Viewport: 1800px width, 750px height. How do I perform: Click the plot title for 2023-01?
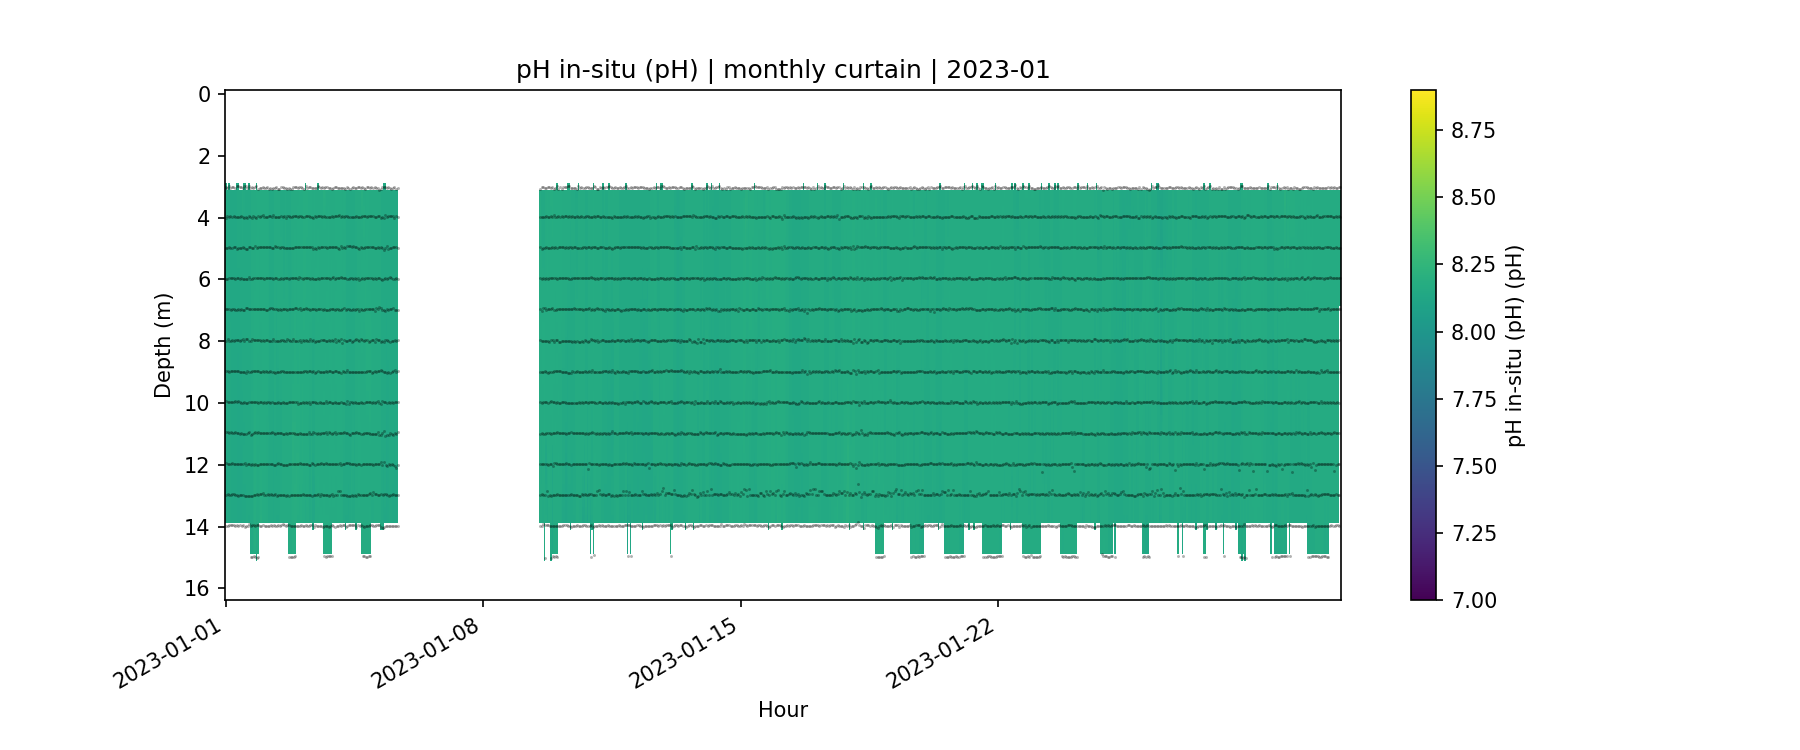point(782,70)
